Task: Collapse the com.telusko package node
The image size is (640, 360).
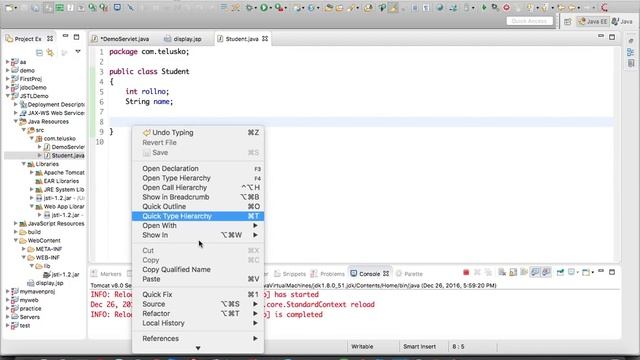Action: 32,138
